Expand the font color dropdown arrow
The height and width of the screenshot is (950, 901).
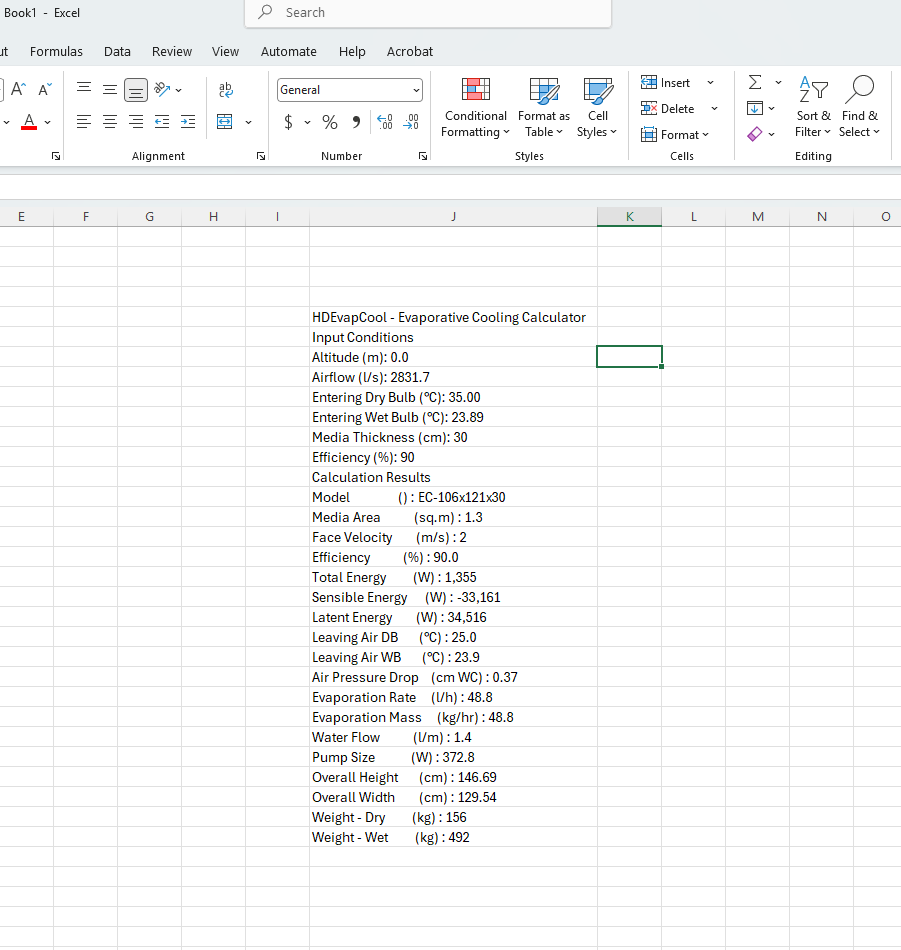coord(48,122)
